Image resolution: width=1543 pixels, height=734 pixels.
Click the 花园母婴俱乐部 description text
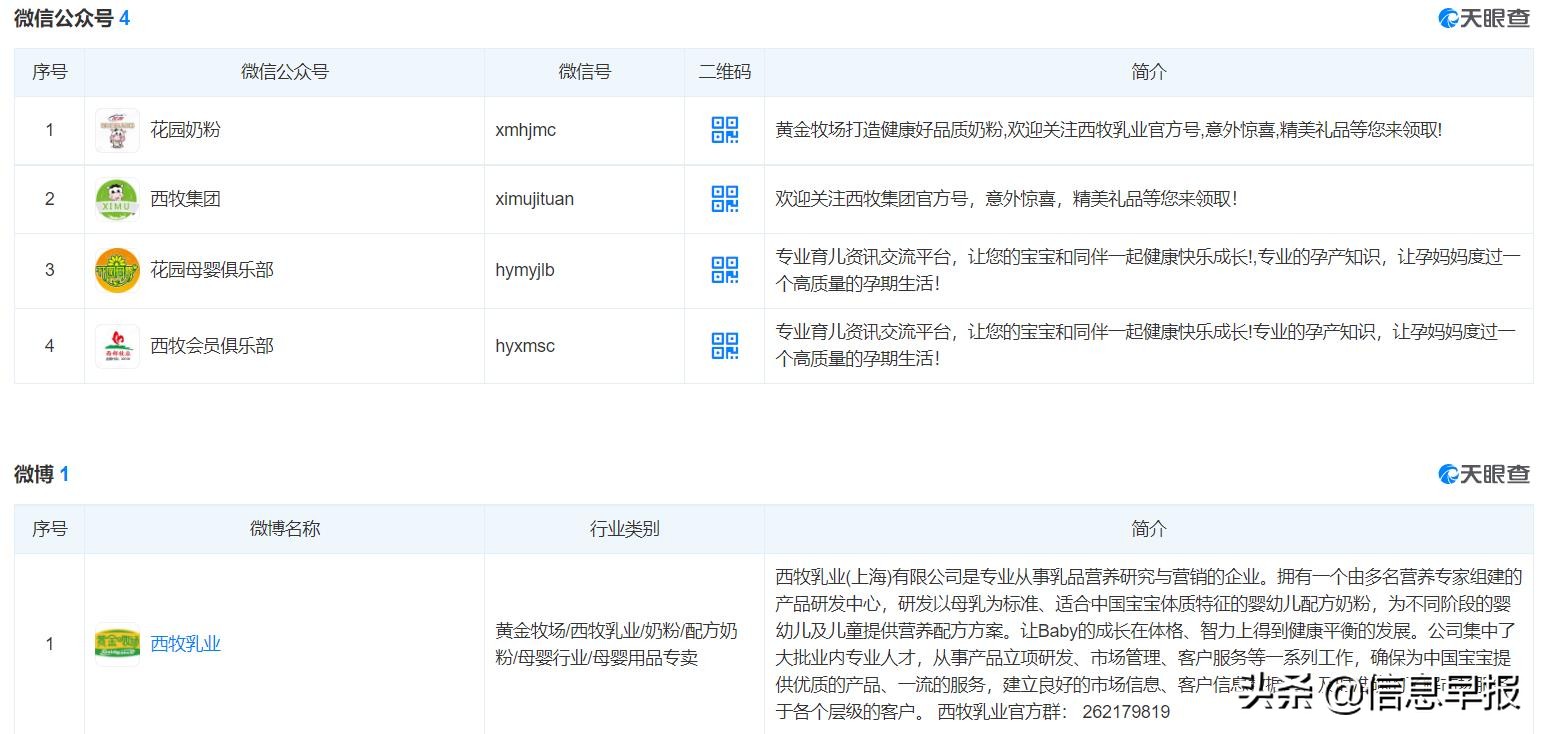1147,270
